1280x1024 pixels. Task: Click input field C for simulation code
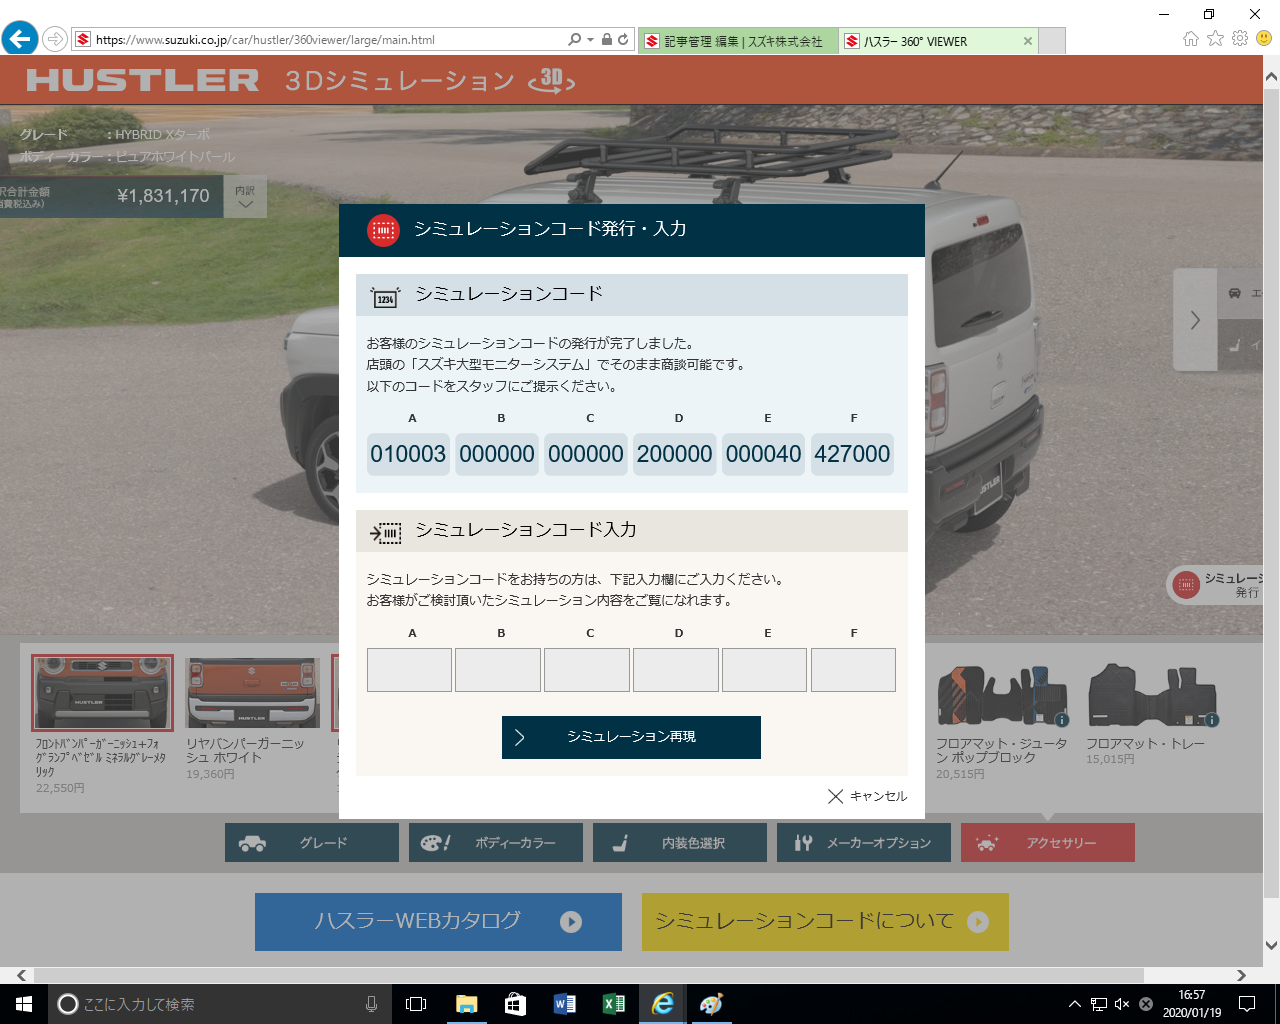pos(587,670)
